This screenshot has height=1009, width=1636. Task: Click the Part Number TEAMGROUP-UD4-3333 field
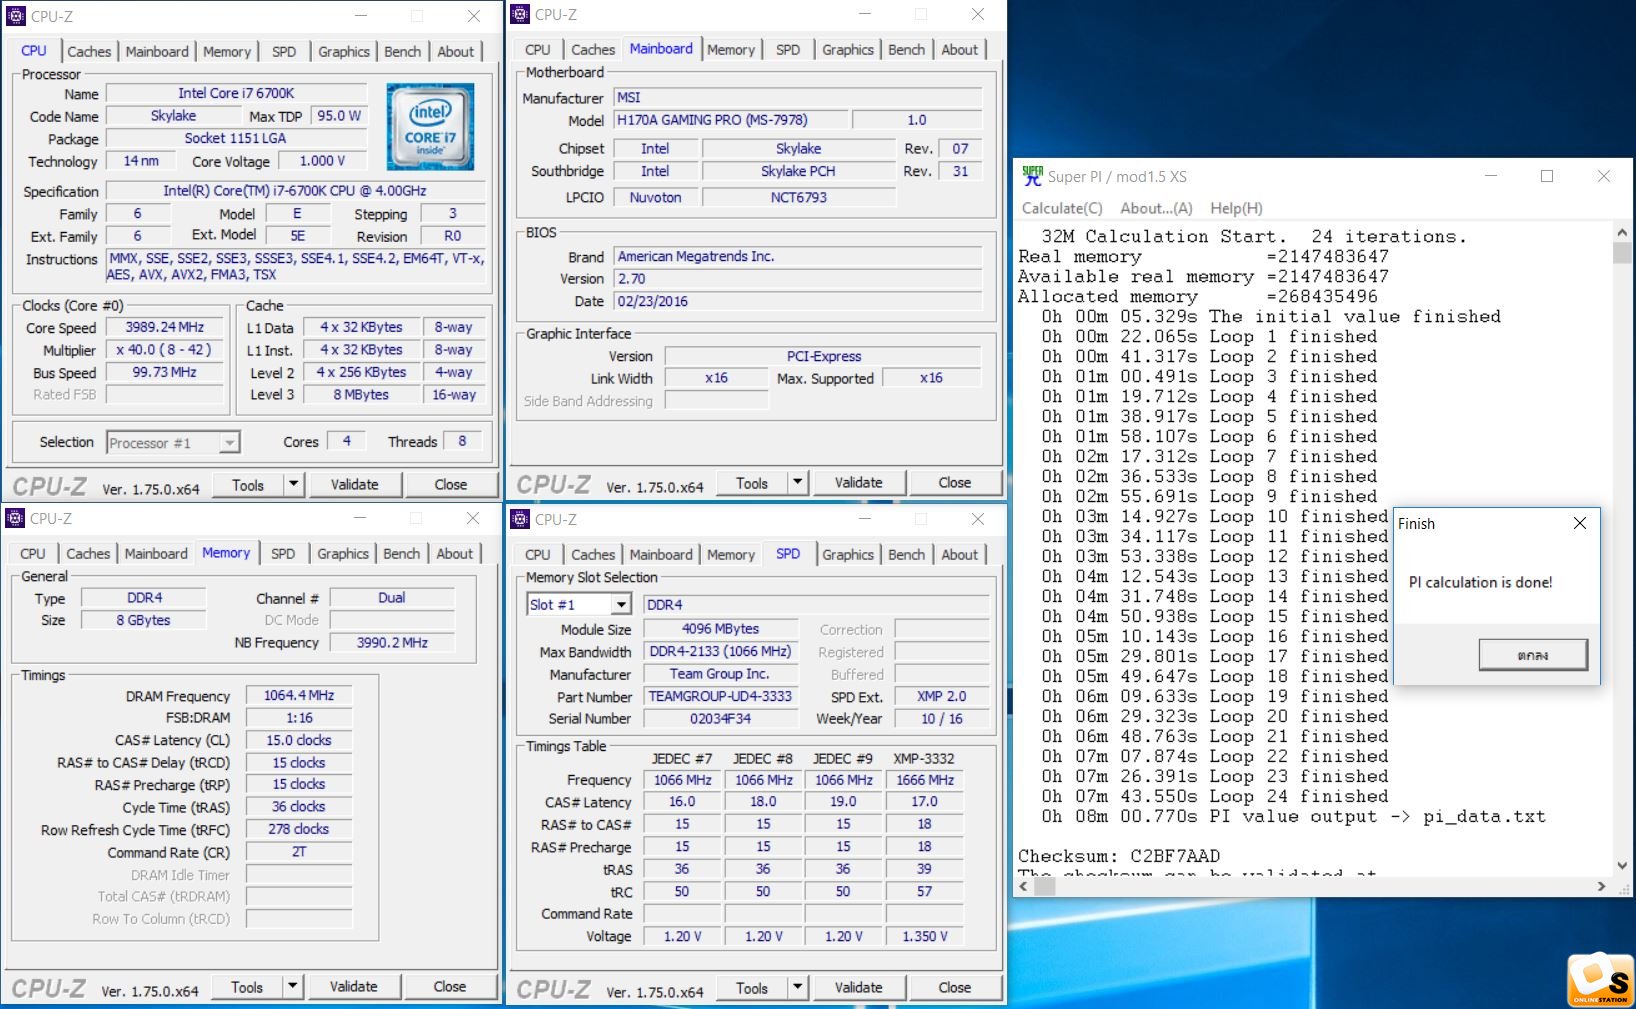(x=720, y=697)
